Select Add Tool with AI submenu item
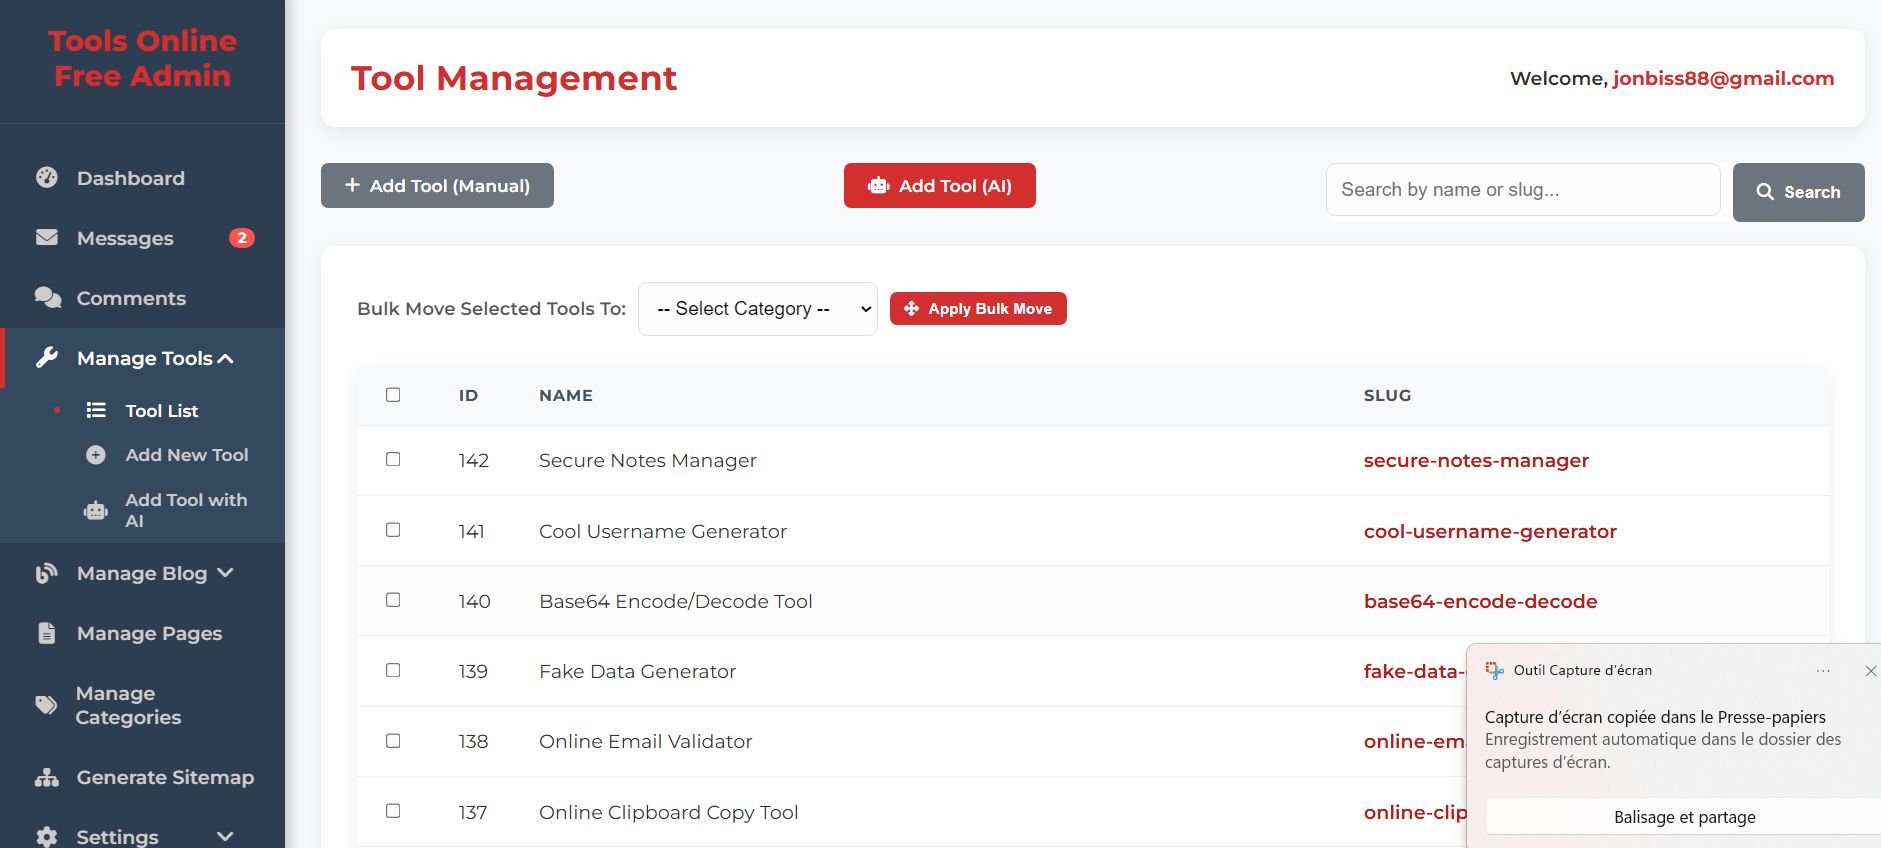 [x=186, y=510]
